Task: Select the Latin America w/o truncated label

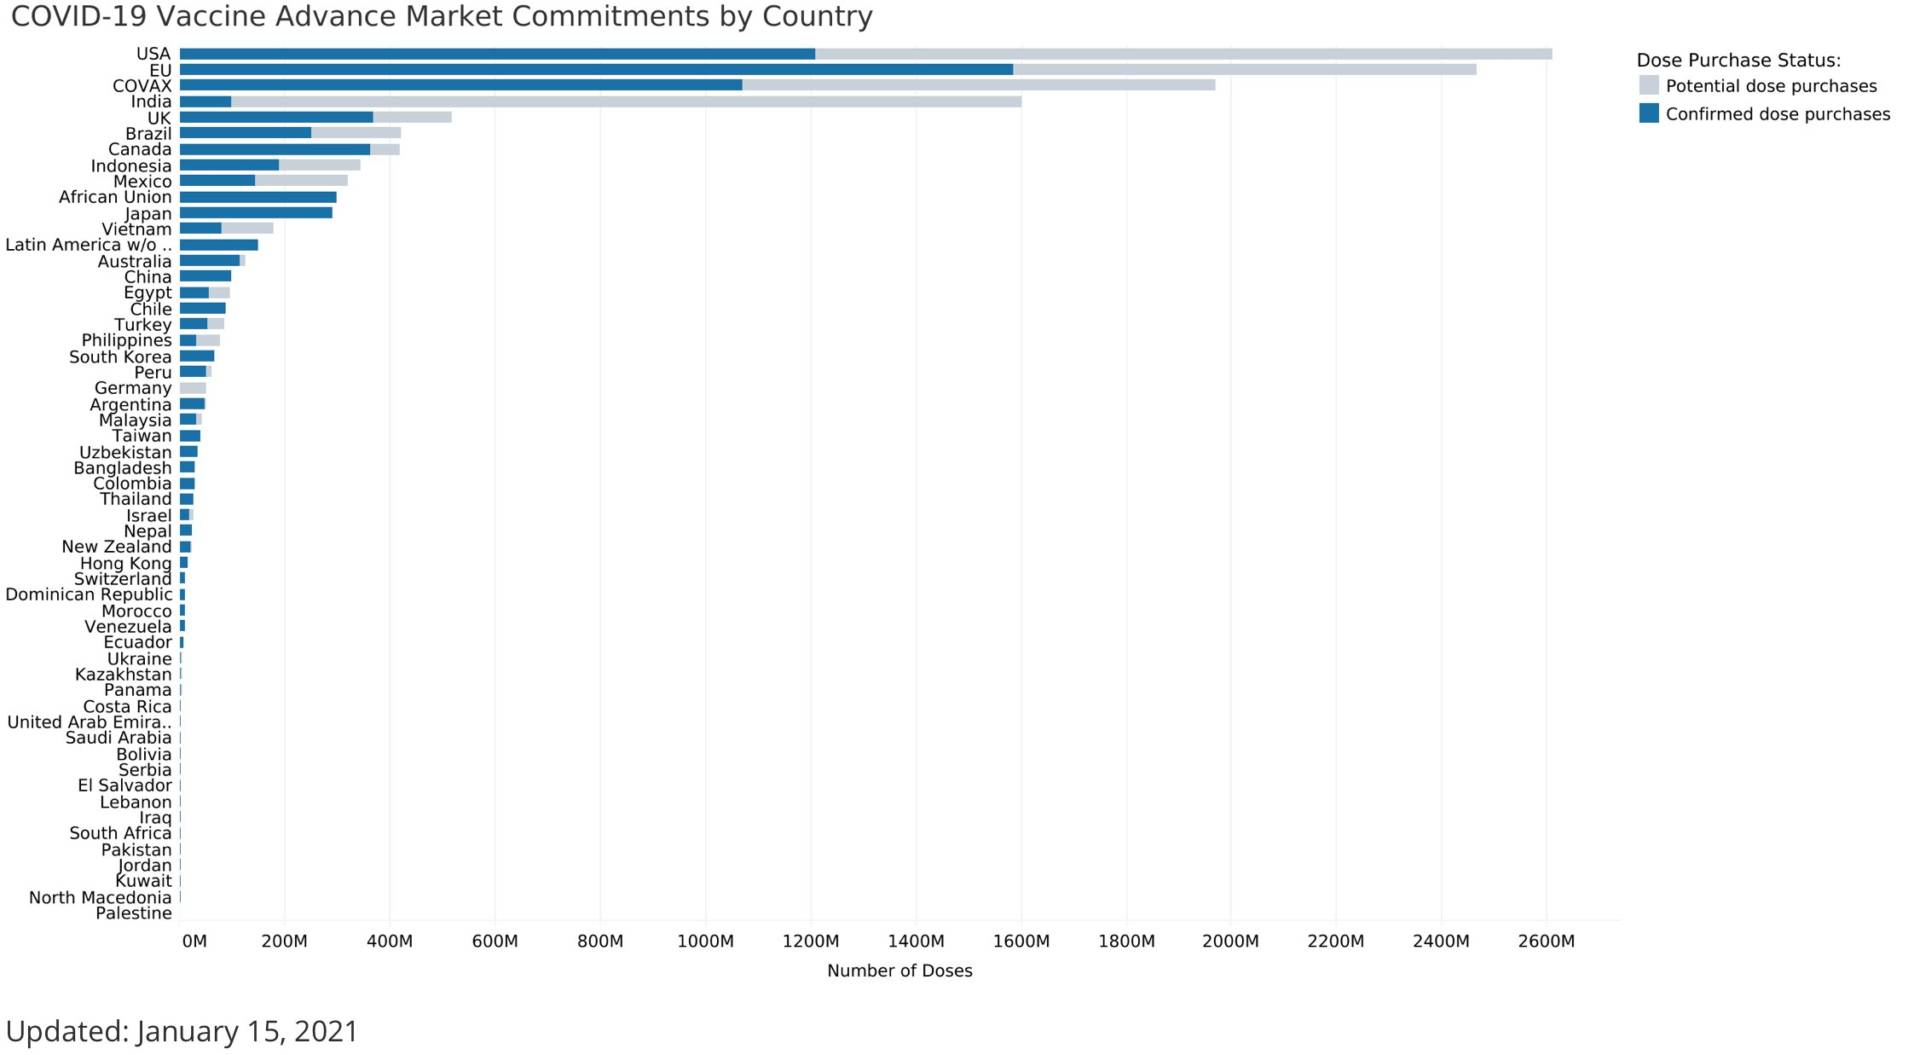Action: click(x=88, y=245)
